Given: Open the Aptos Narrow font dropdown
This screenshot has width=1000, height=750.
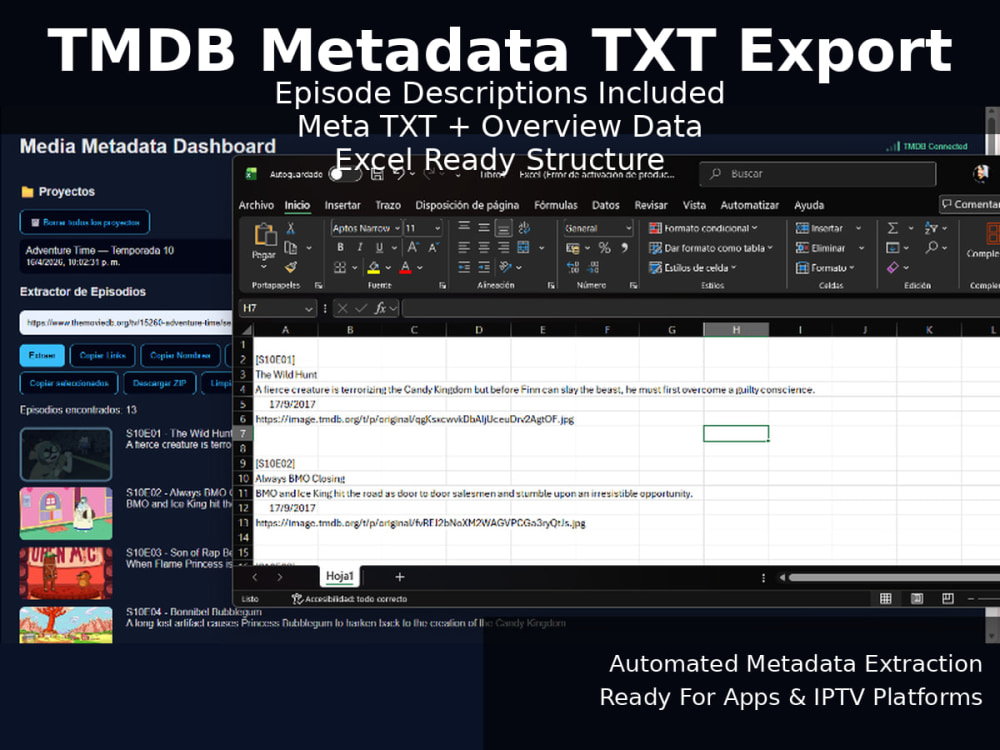Looking at the screenshot, I should [x=397, y=228].
